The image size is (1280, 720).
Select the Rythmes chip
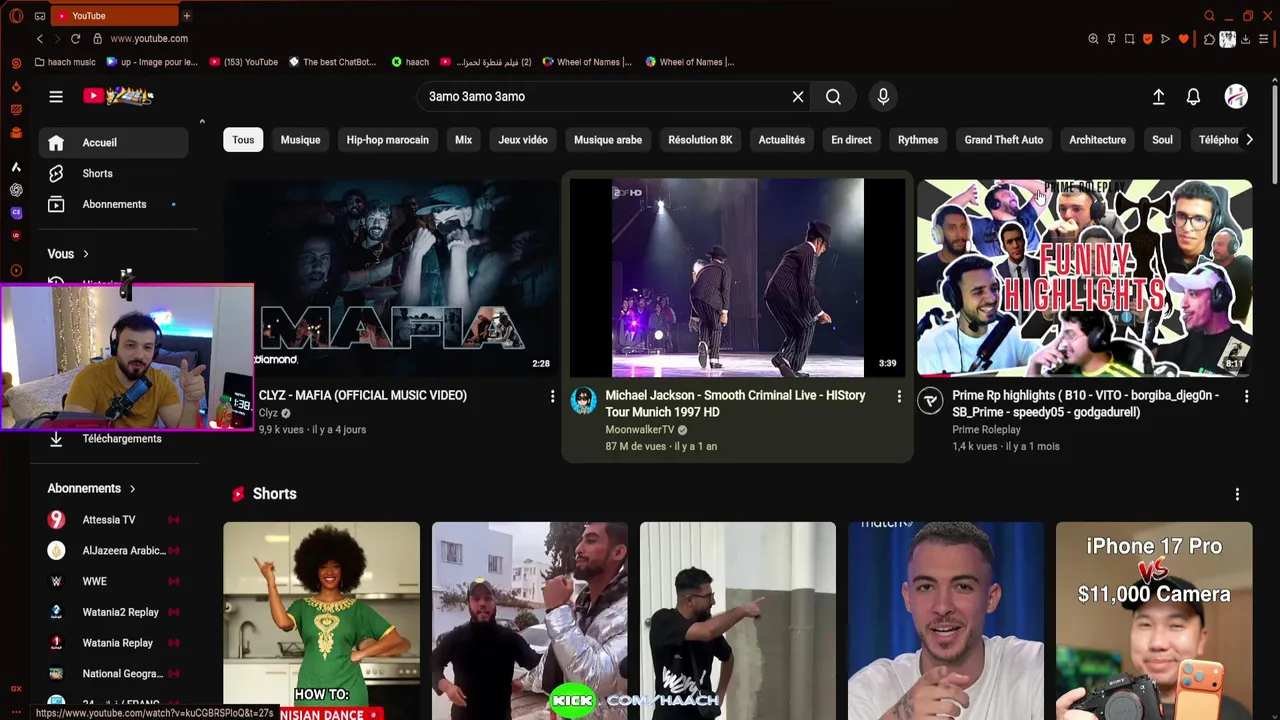pos(918,140)
